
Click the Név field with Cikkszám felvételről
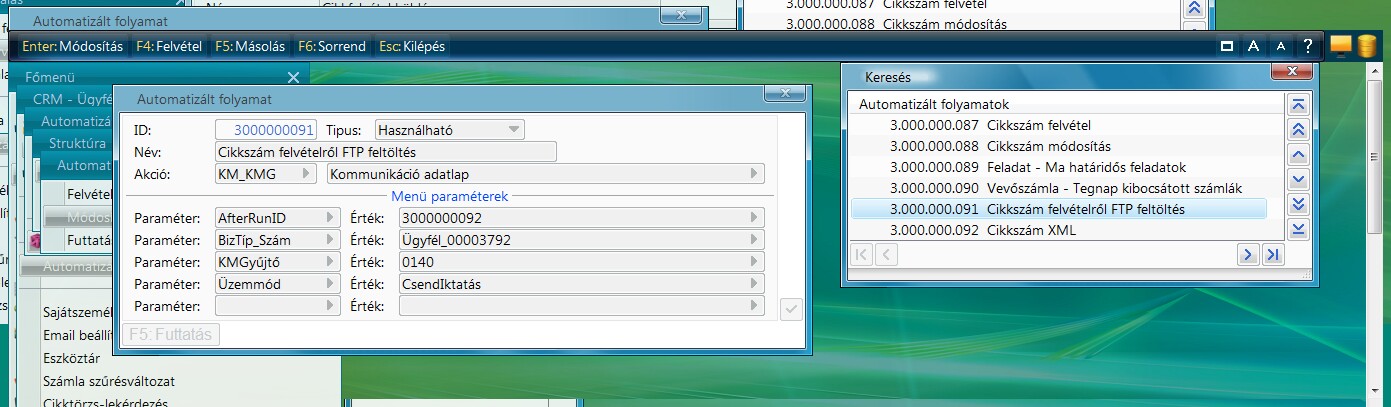tap(385, 151)
